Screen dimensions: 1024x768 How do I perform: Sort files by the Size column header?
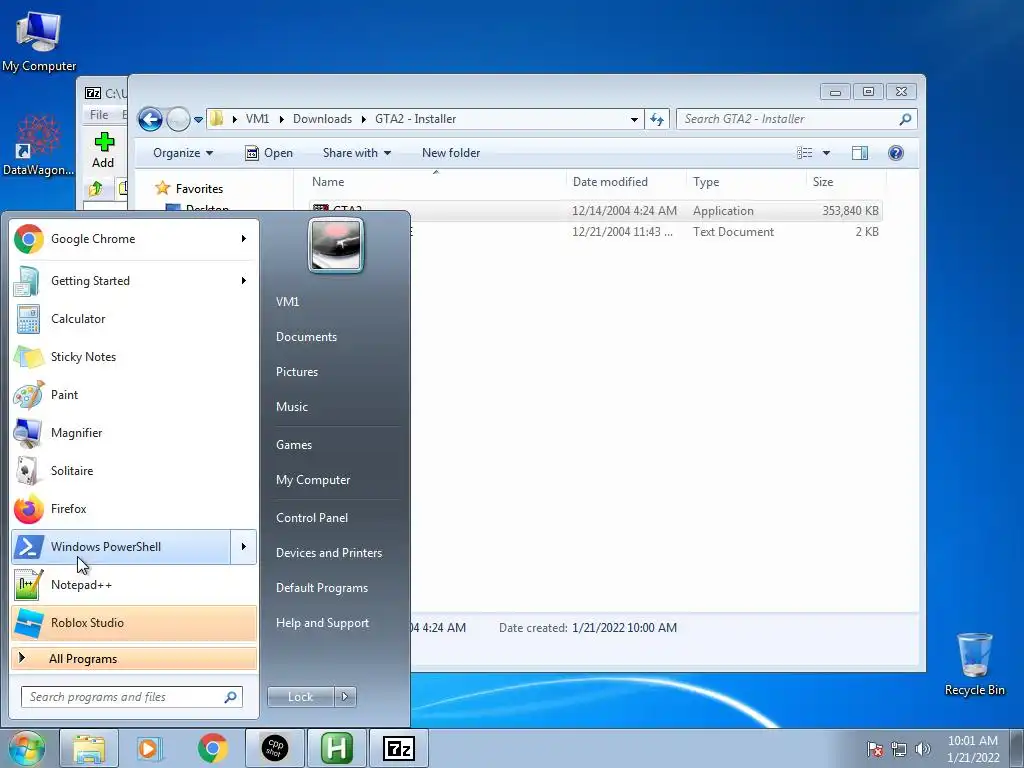(846, 182)
